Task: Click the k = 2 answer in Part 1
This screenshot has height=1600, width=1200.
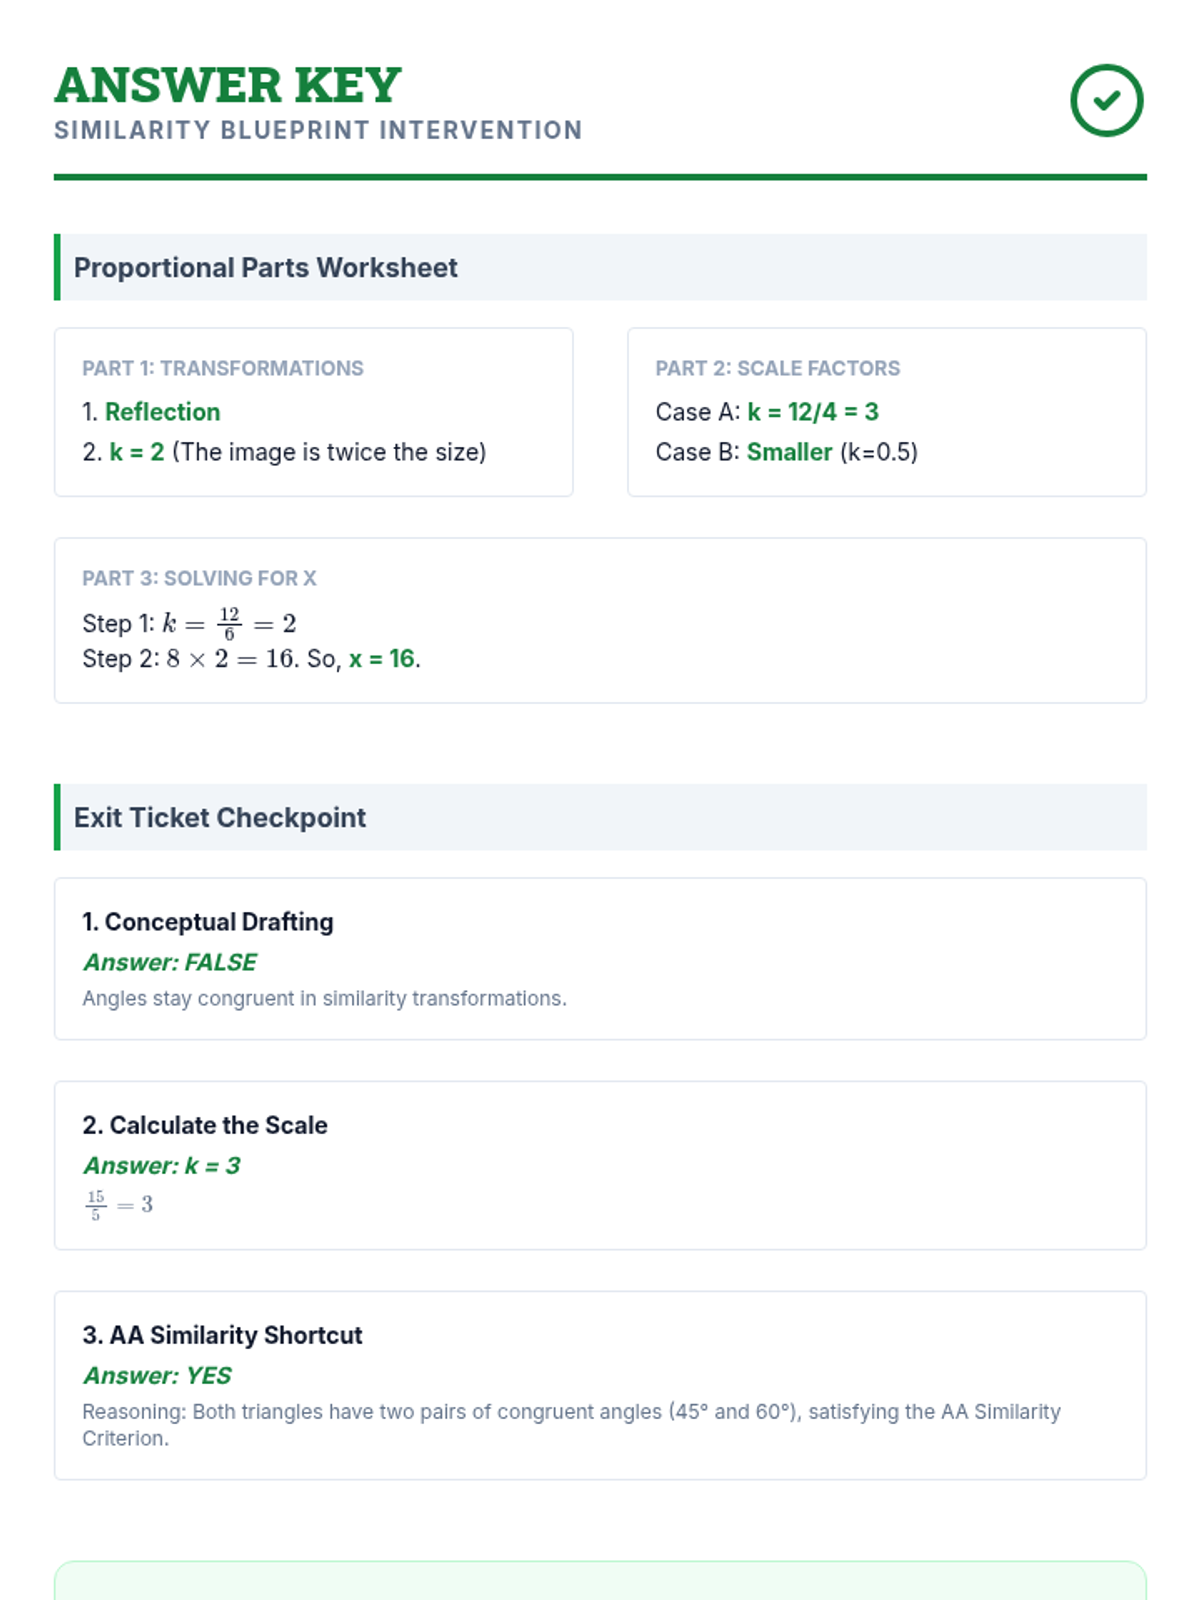Action: [x=136, y=452]
